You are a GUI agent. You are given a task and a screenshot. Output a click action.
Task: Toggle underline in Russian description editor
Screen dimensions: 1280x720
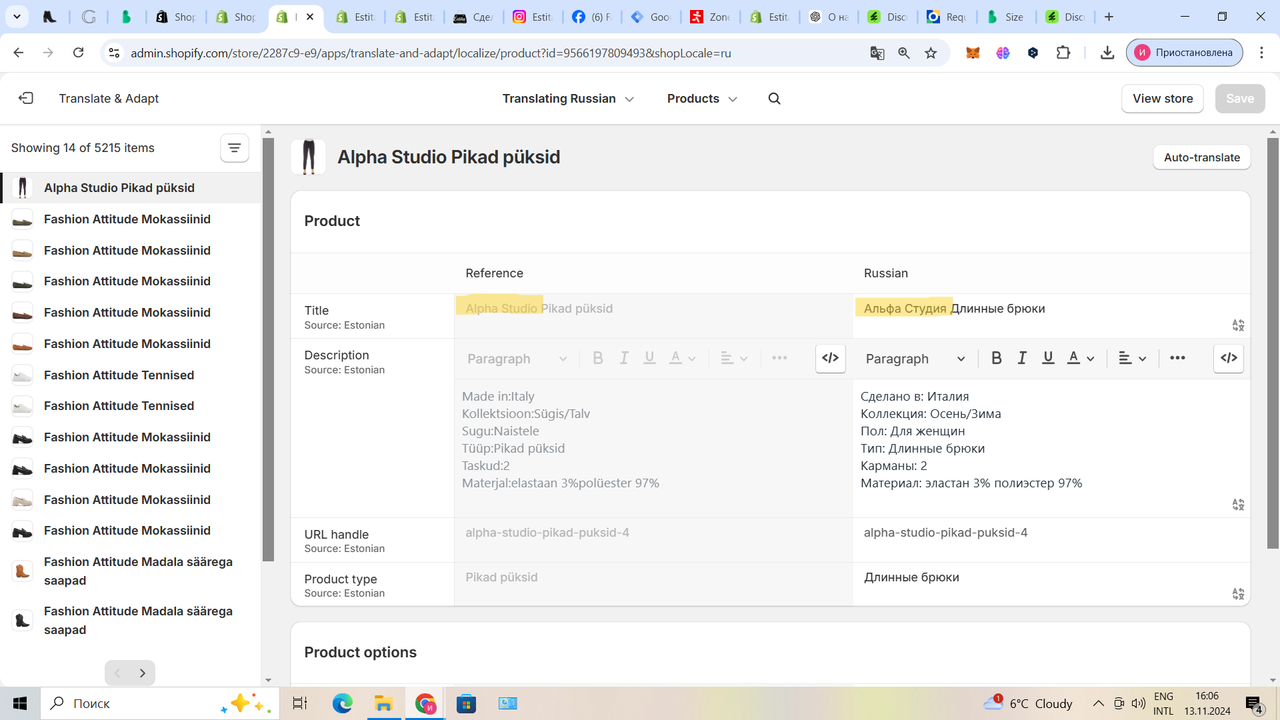pos(1048,358)
